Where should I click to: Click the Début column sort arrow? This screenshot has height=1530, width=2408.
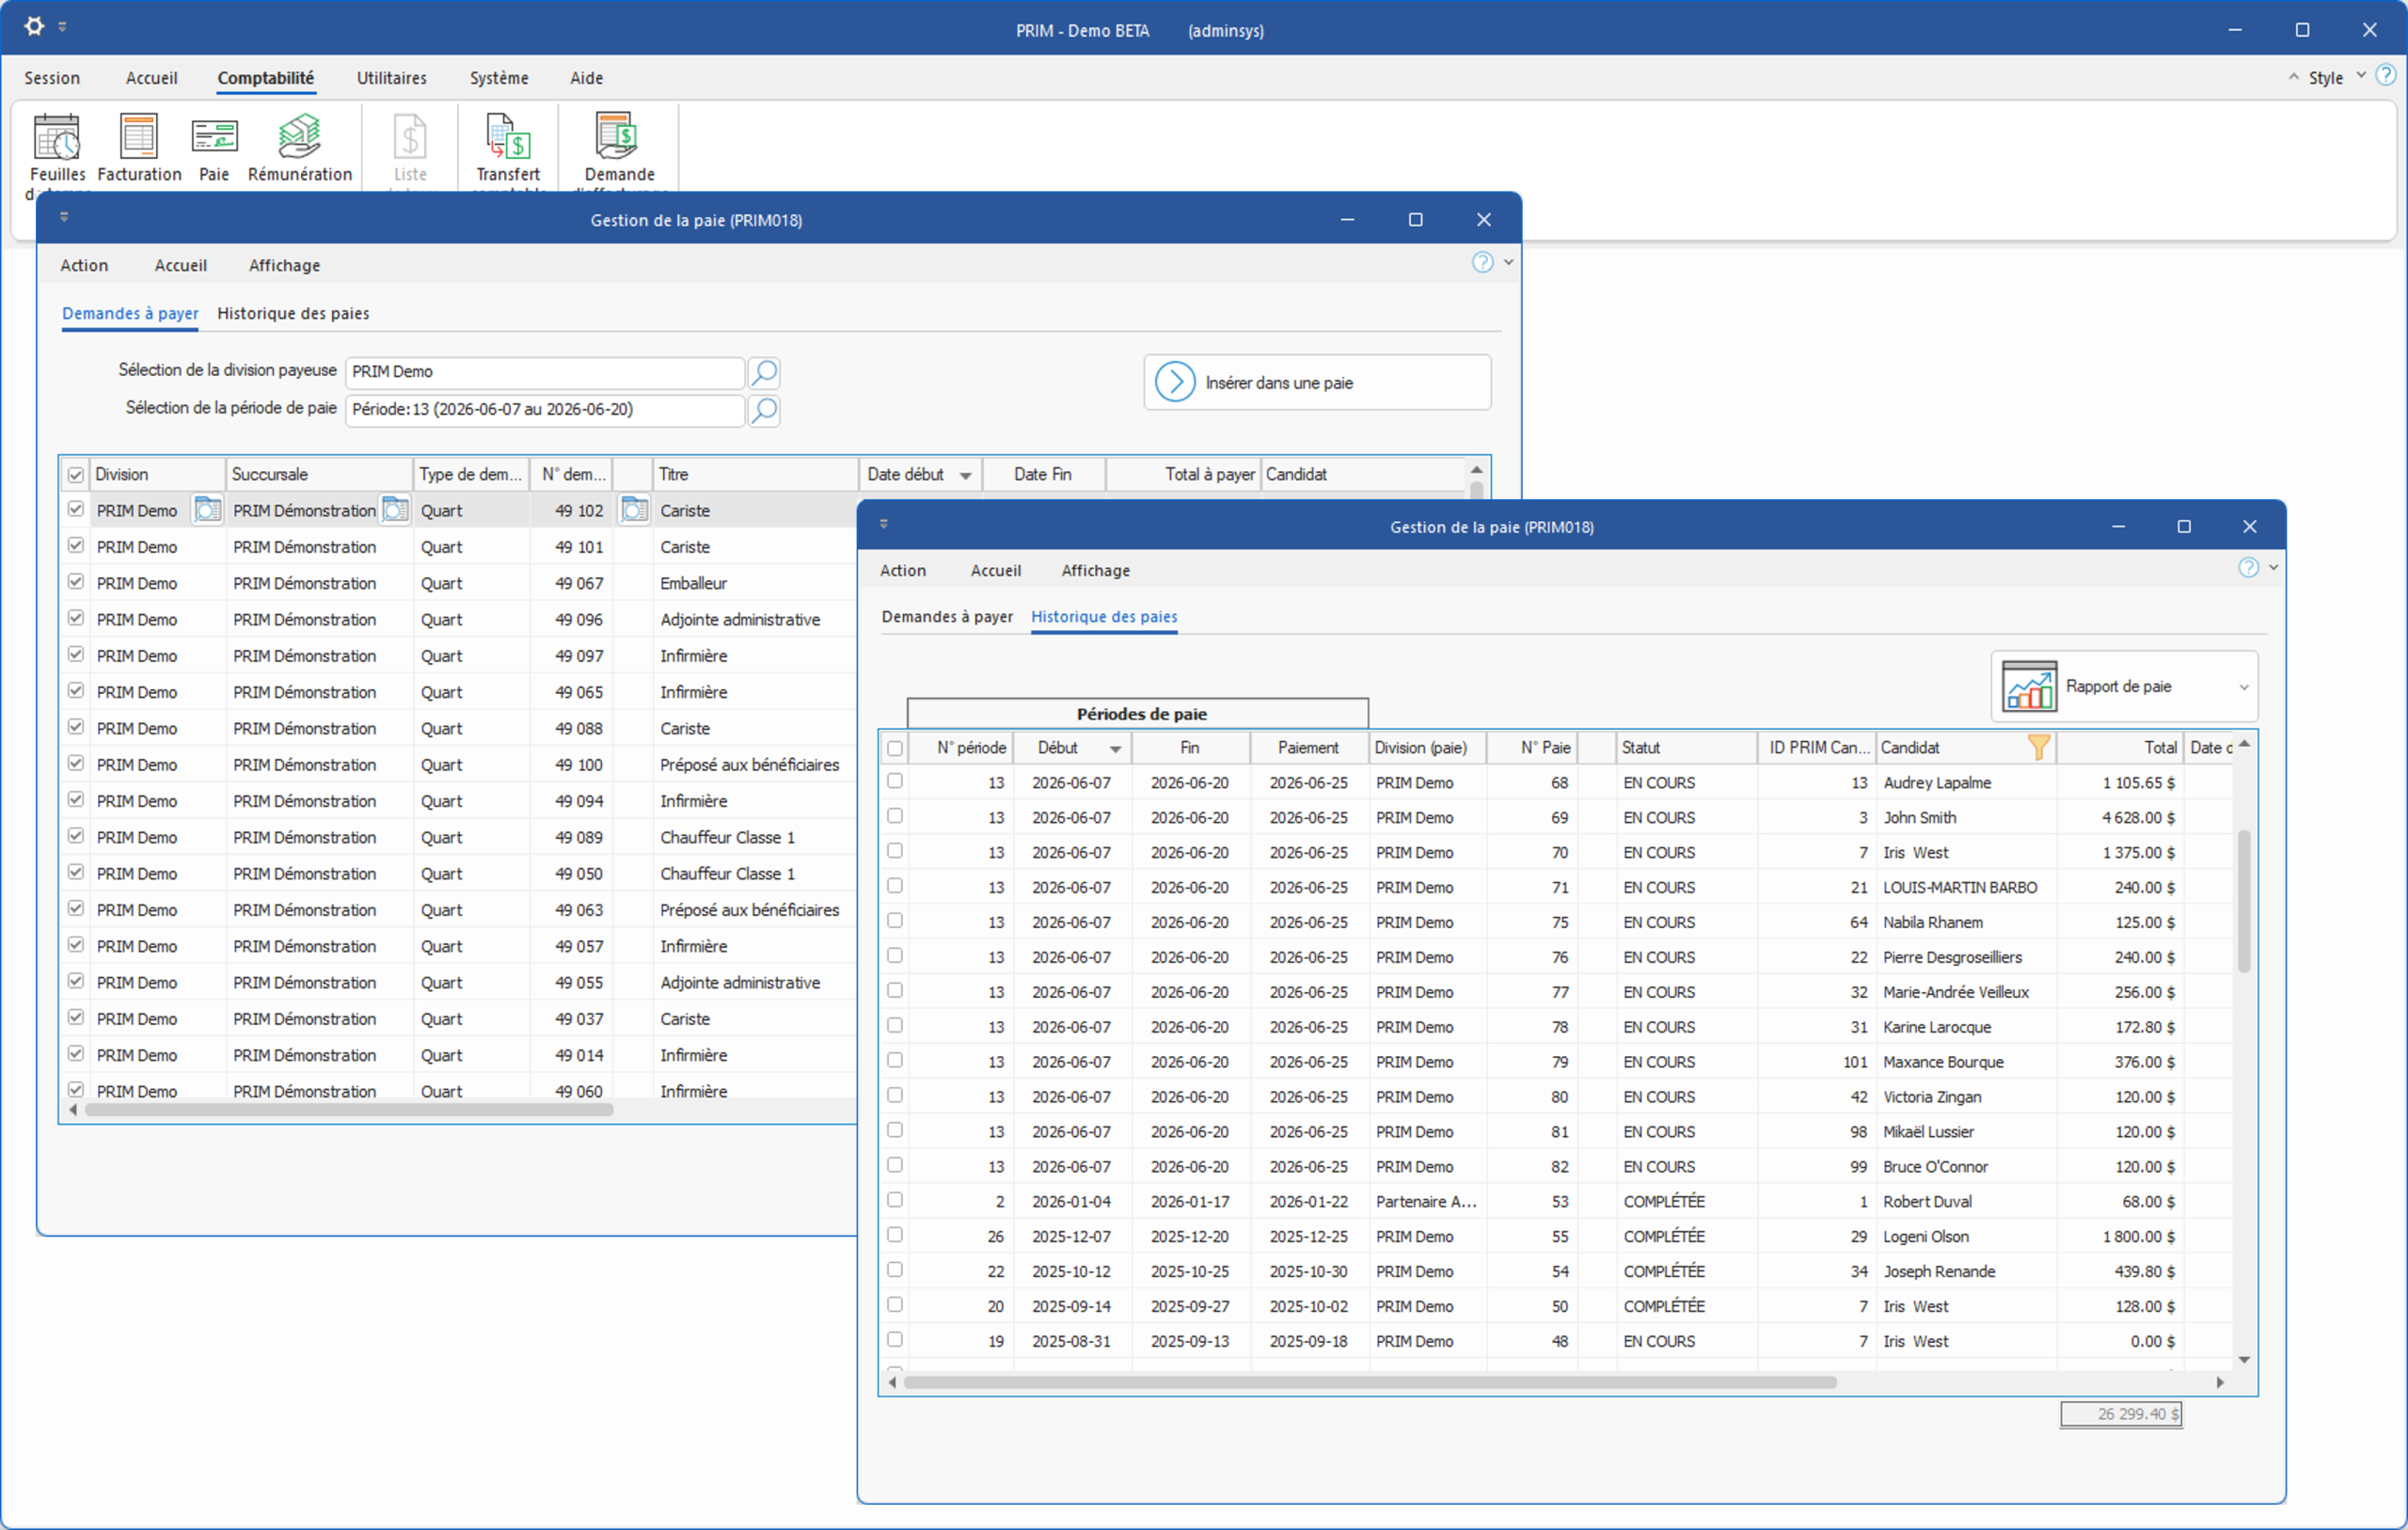coord(1115,749)
